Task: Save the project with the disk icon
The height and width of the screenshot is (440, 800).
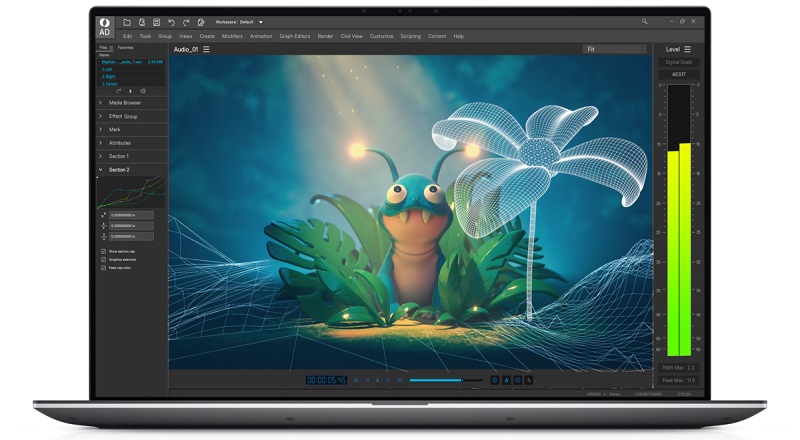Action: (x=157, y=22)
